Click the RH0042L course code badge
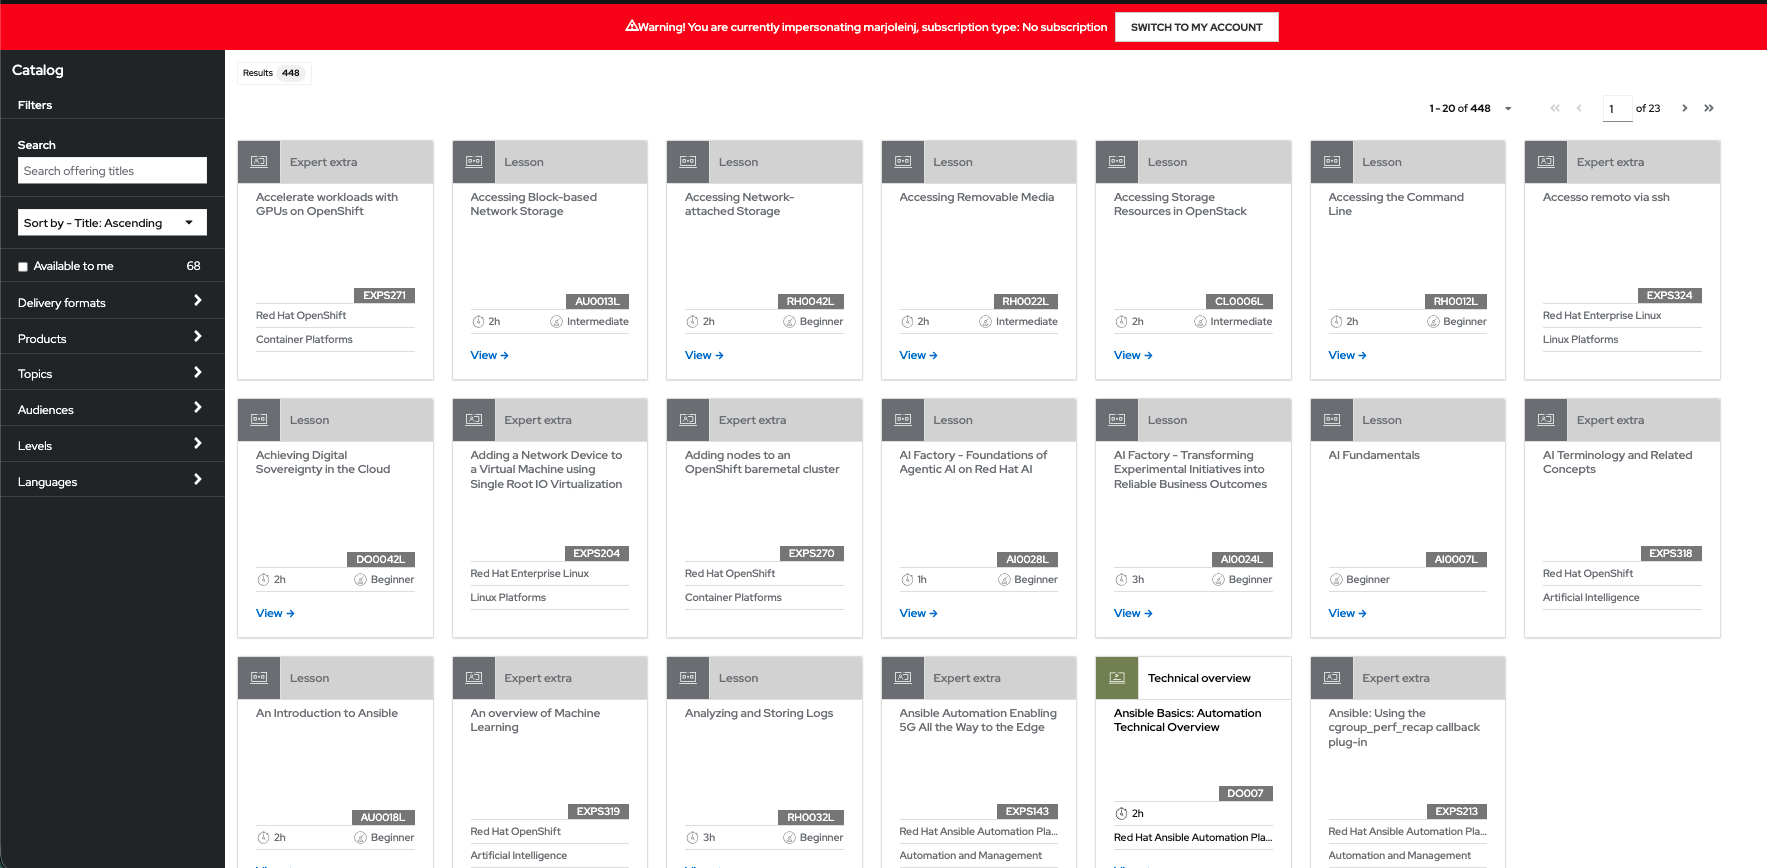Image resolution: width=1767 pixels, height=868 pixels. [810, 301]
